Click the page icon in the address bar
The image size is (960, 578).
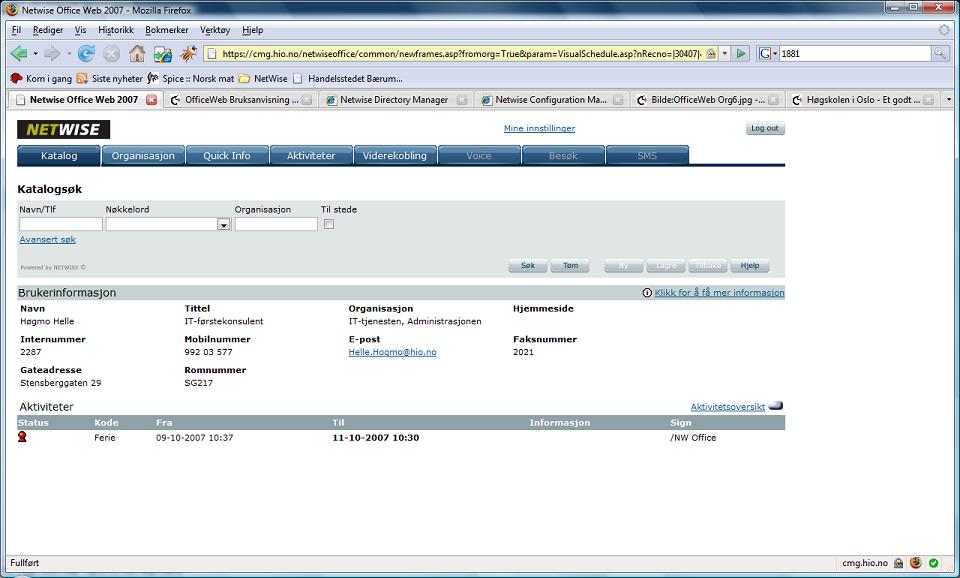click(212, 54)
